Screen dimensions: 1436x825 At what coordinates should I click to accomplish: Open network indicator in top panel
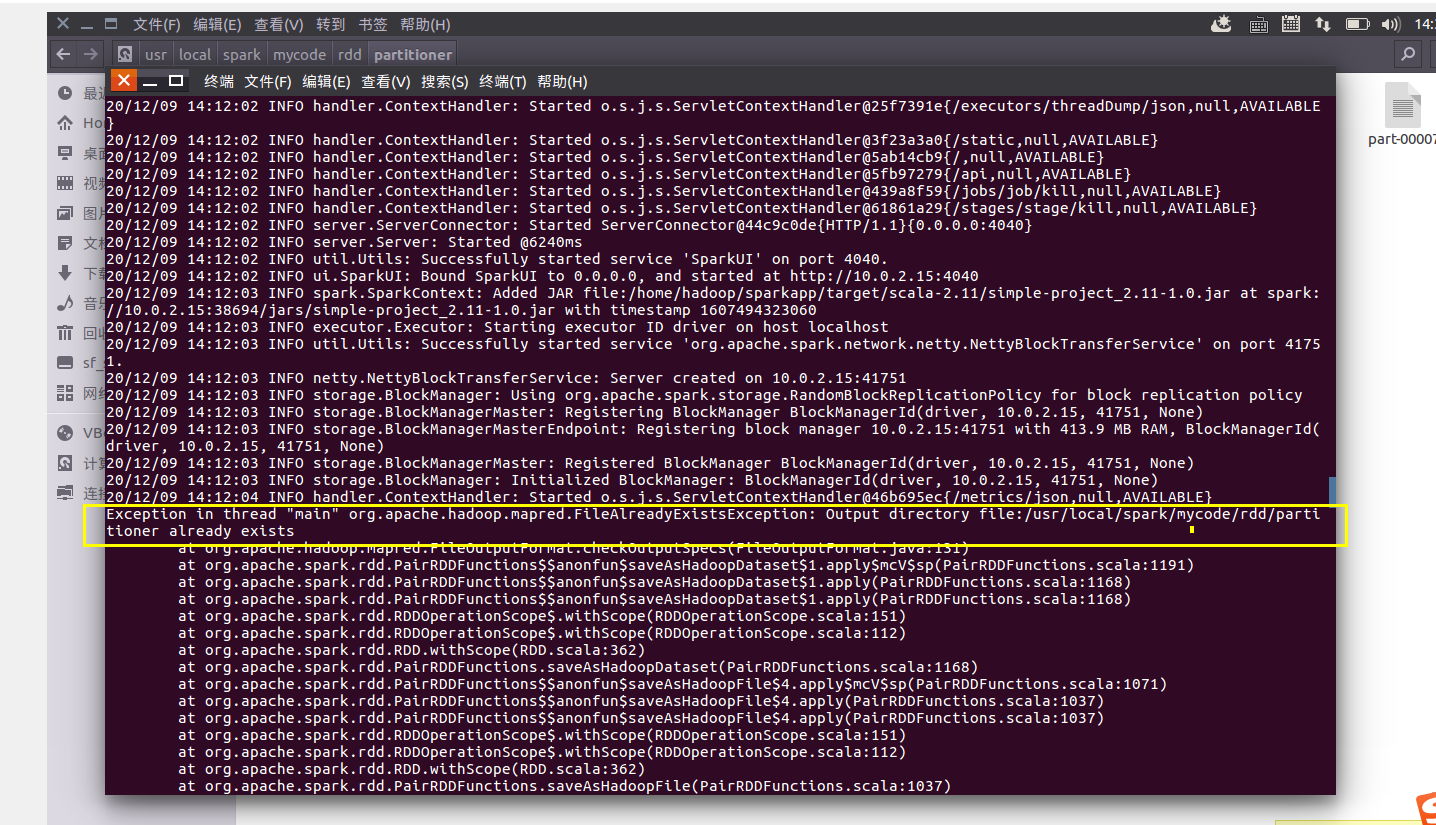[x=1322, y=24]
